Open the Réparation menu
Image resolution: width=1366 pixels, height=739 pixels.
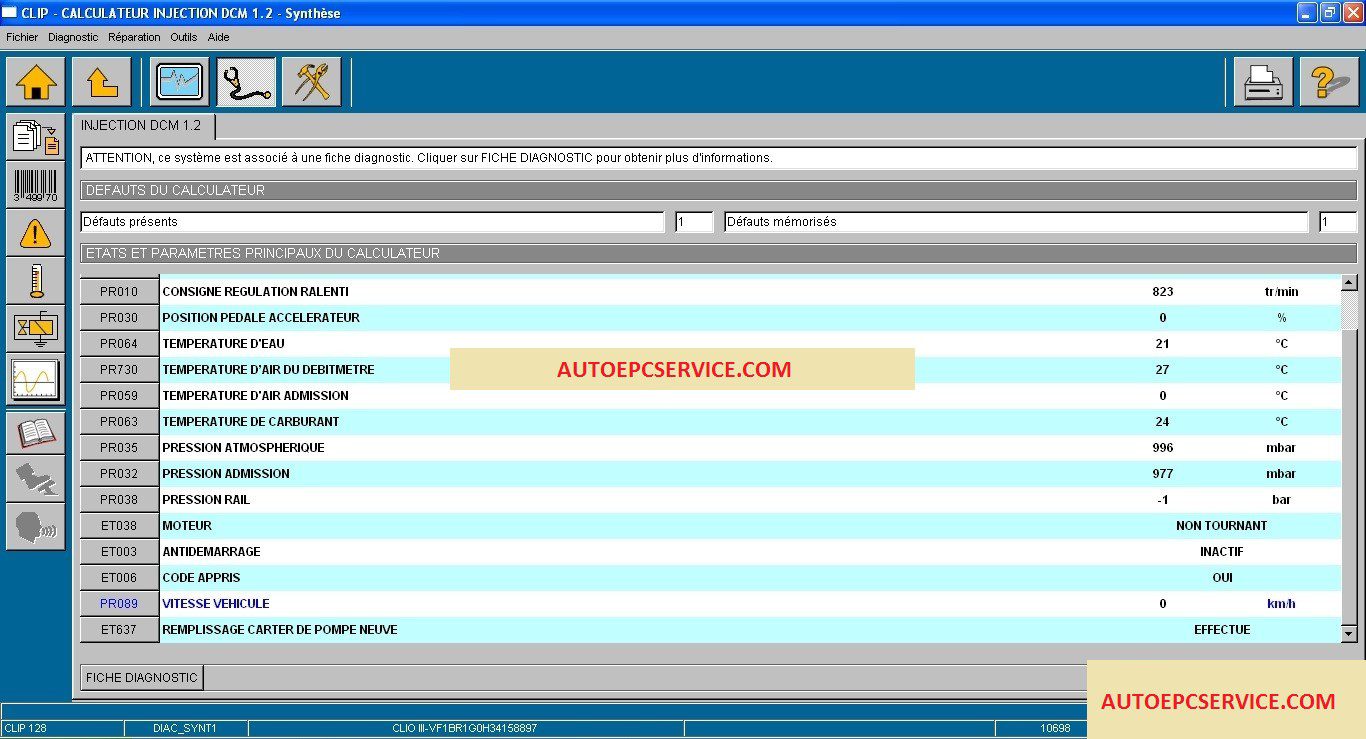[x=134, y=37]
